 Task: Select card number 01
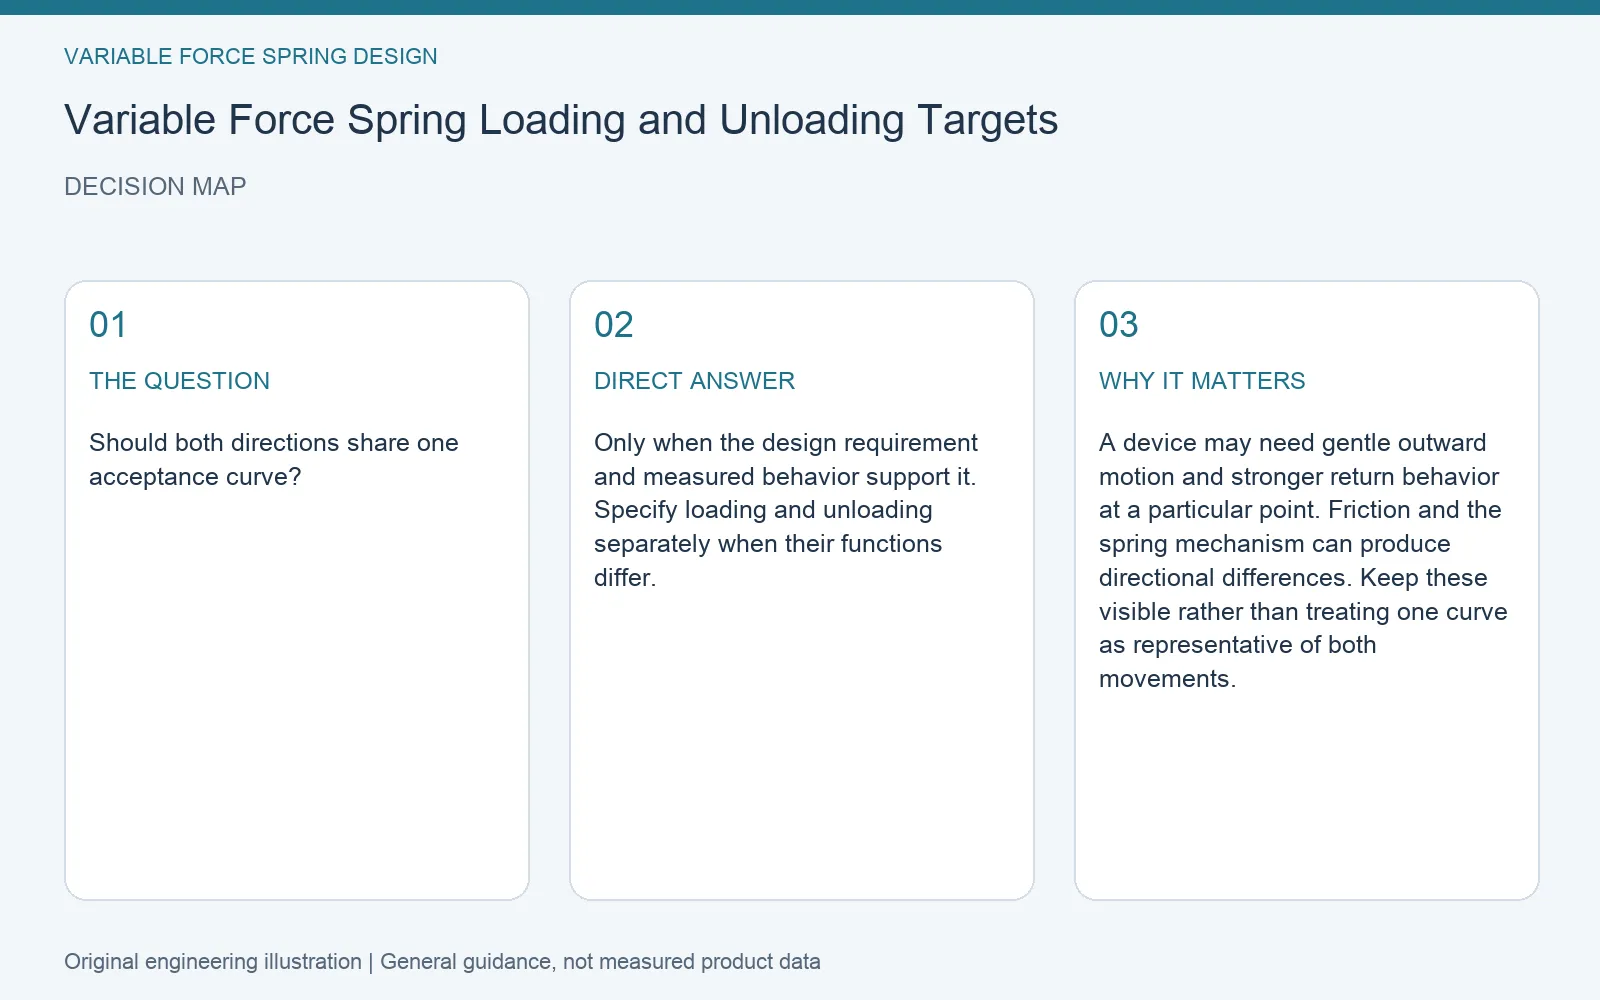pyautogui.click(x=108, y=325)
